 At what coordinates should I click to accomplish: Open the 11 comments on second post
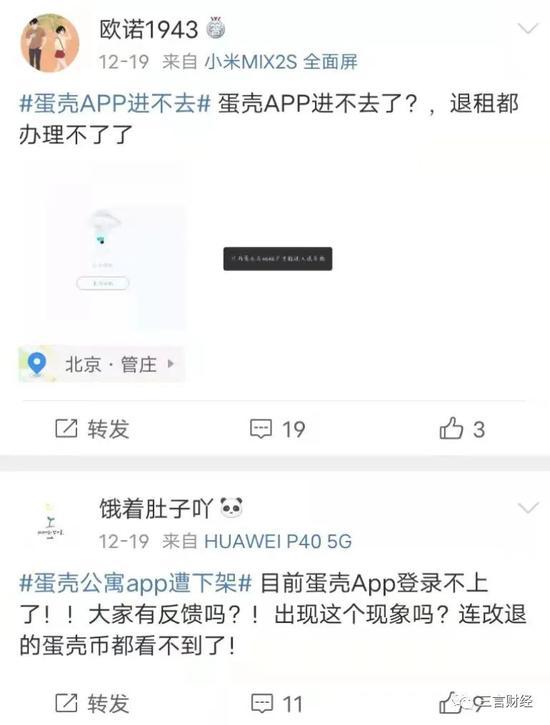(277, 704)
